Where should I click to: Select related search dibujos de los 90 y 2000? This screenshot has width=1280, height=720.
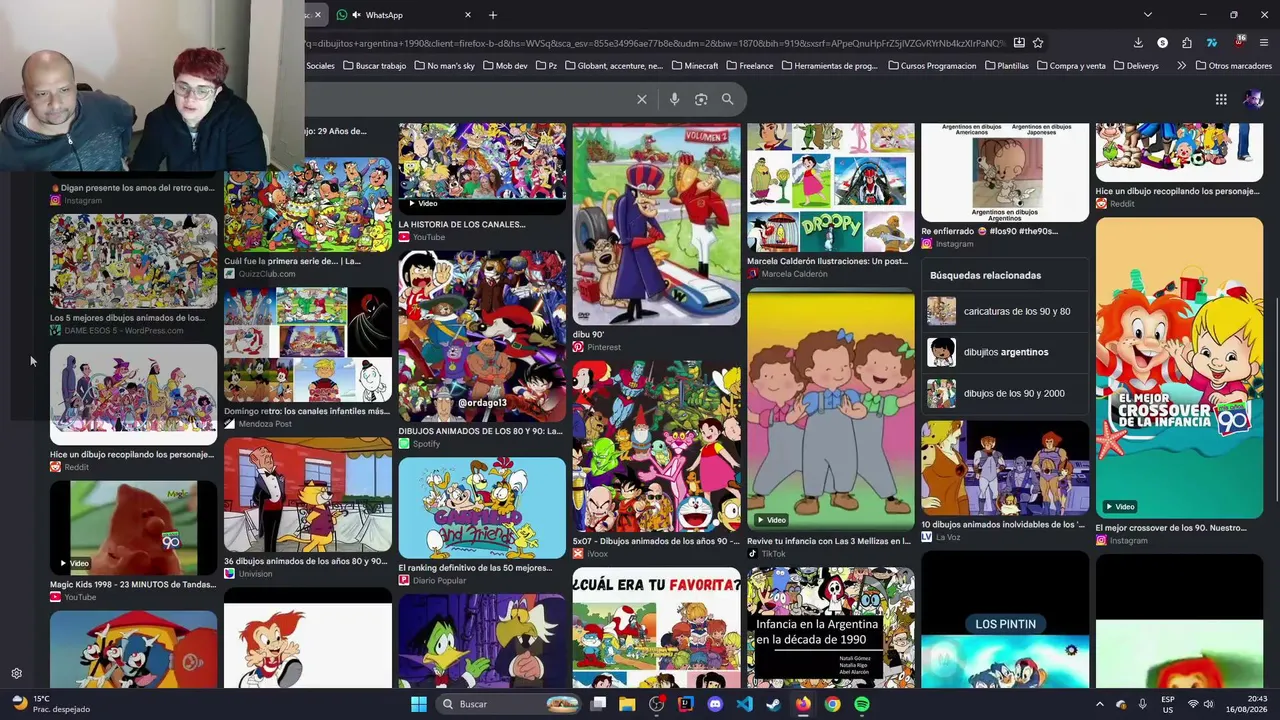[x=1005, y=393]
